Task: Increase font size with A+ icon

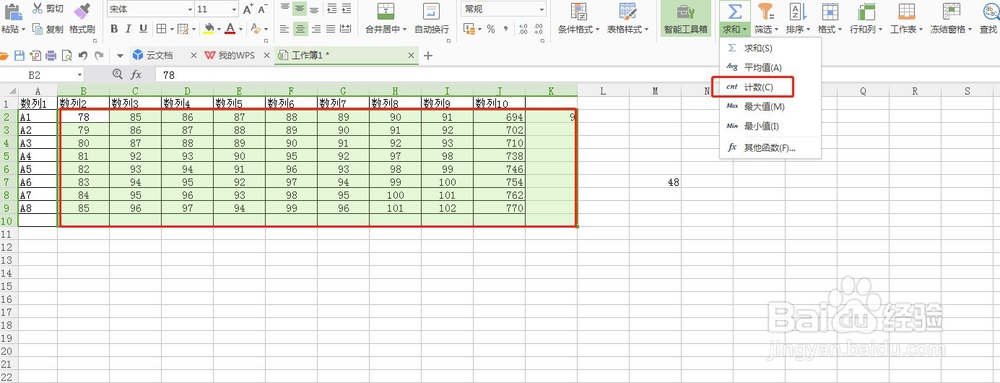Action: tap(248, 10)
